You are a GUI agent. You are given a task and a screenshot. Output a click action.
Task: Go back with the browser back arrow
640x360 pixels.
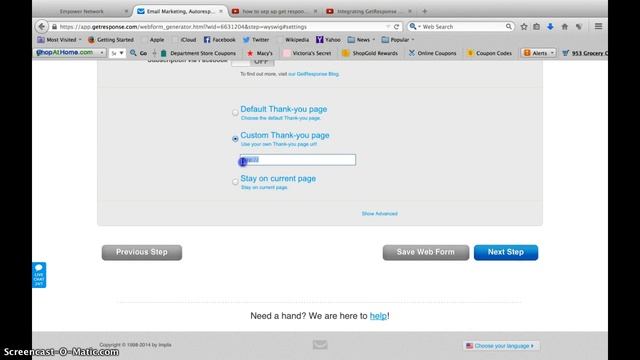click(42, 27)
